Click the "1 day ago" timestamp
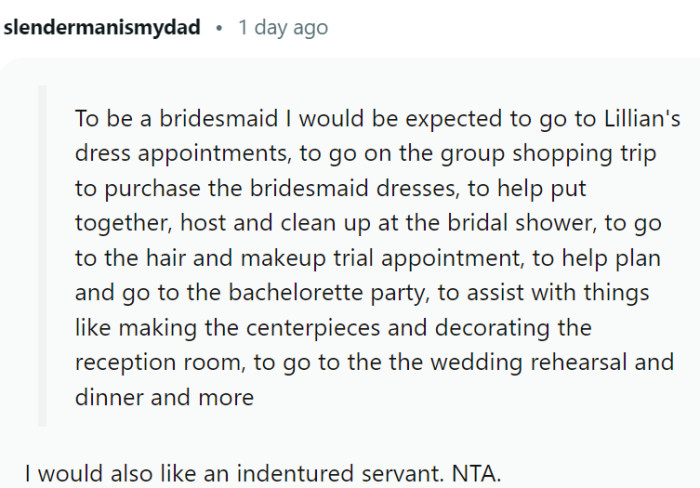 point(283,27)
